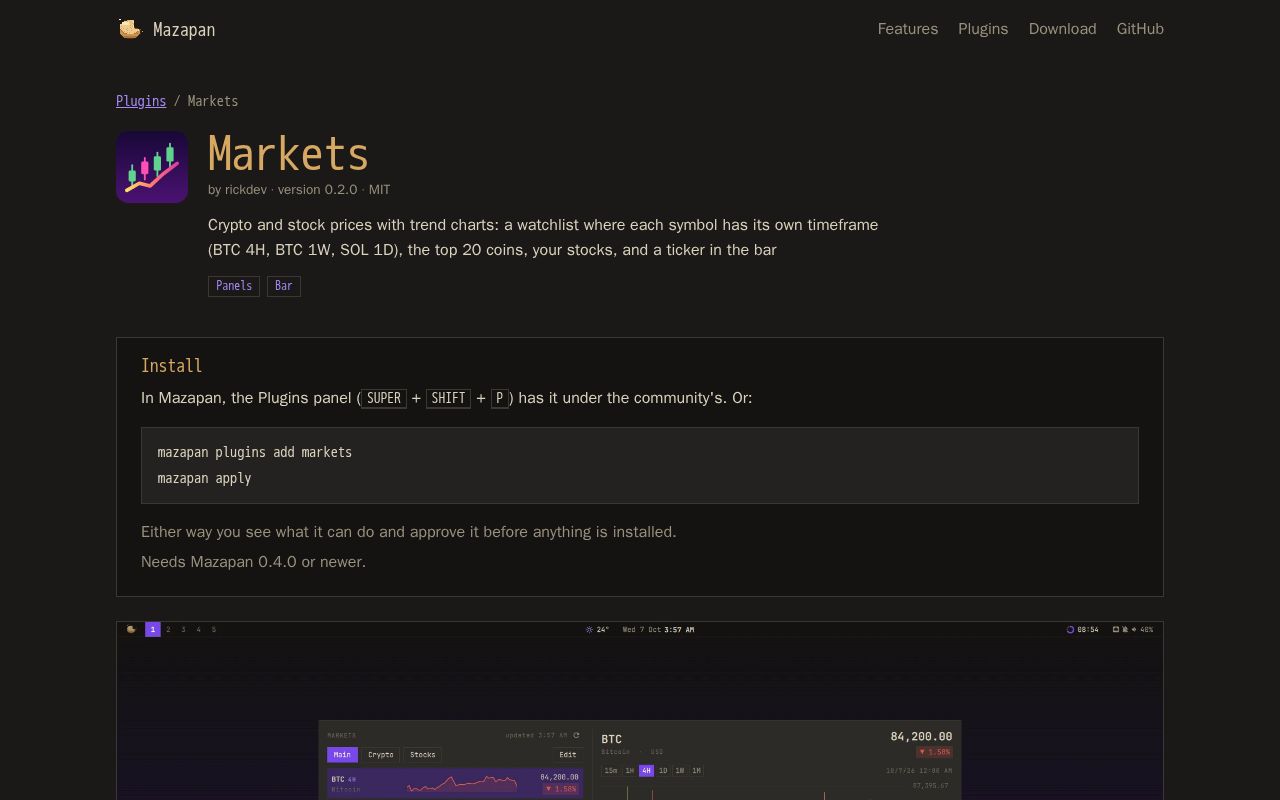Go to Plugins in the top navigation
Screen dimensions: 1280x800
(x=983, y=29)
